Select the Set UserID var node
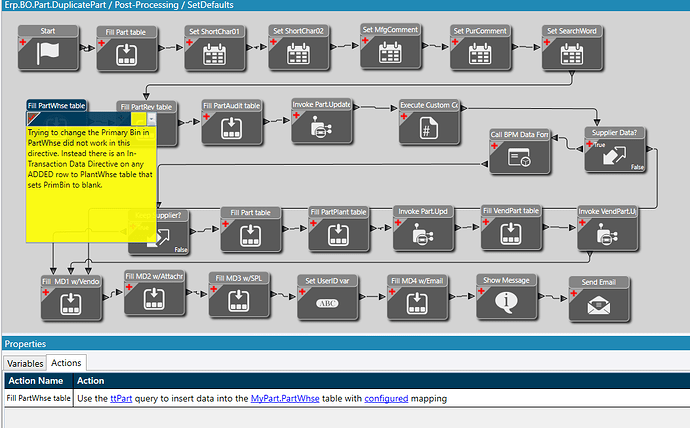Image resolution: width=690 pixels, height=428 pixels. coord(327,297)
